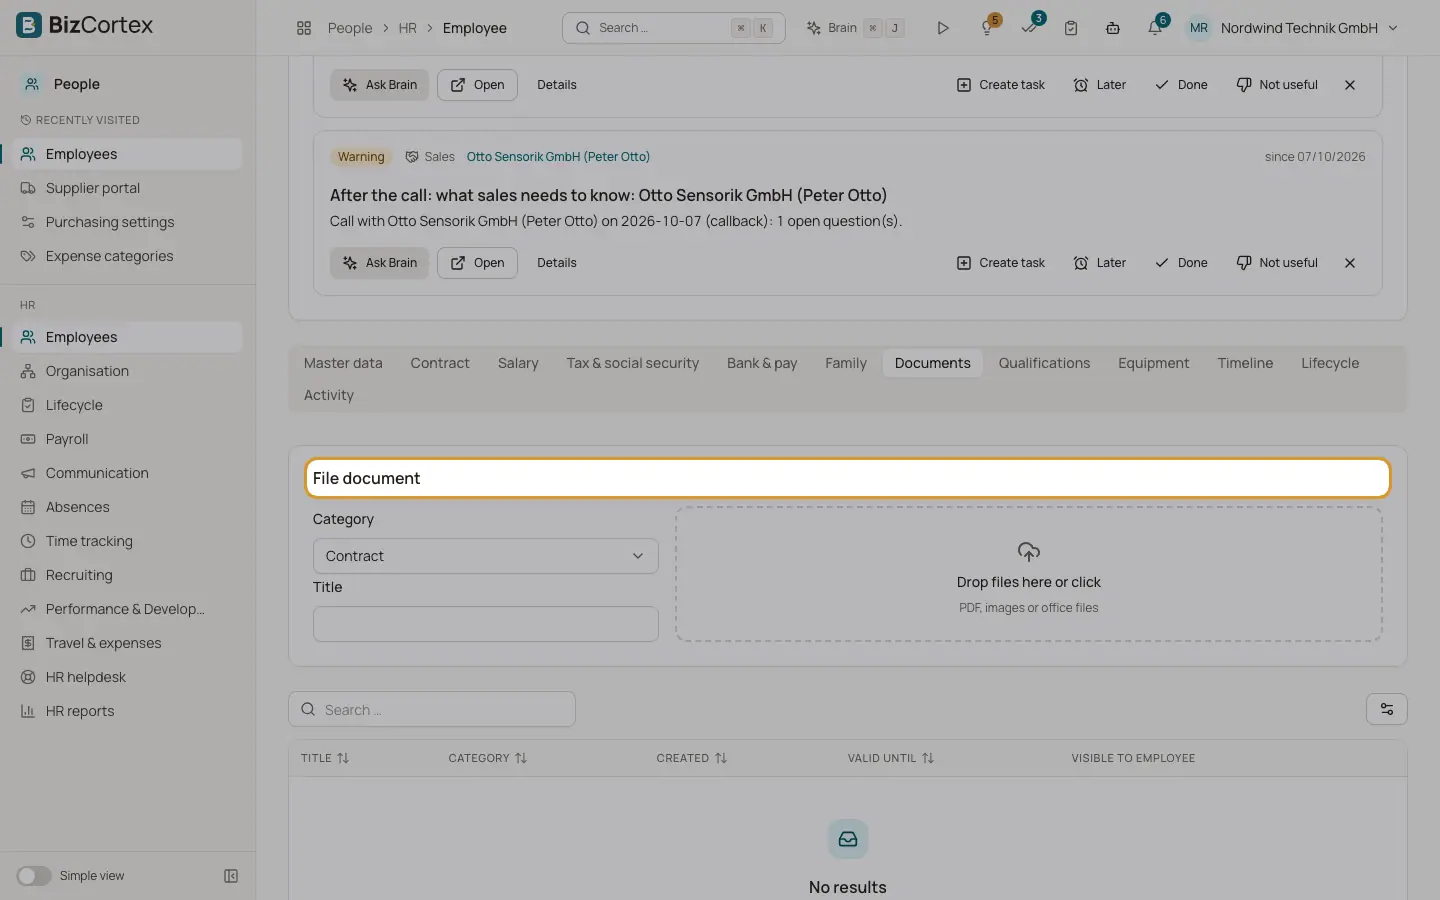Viewport: 1440px width, 900px height.
Task: Sort table by Valid until column
Action: coord(891,758)
